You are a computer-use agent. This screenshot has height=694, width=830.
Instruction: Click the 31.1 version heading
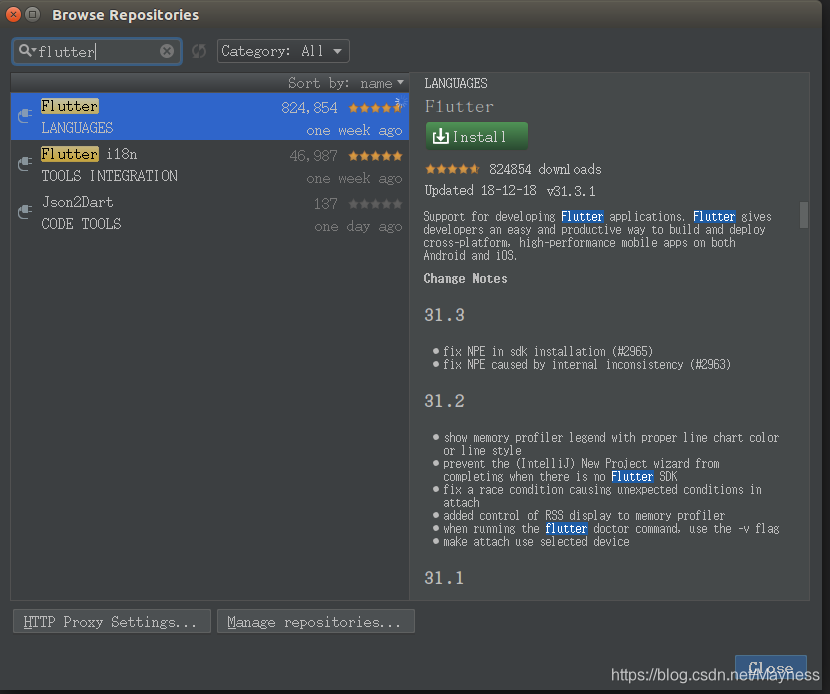(444, 578)
